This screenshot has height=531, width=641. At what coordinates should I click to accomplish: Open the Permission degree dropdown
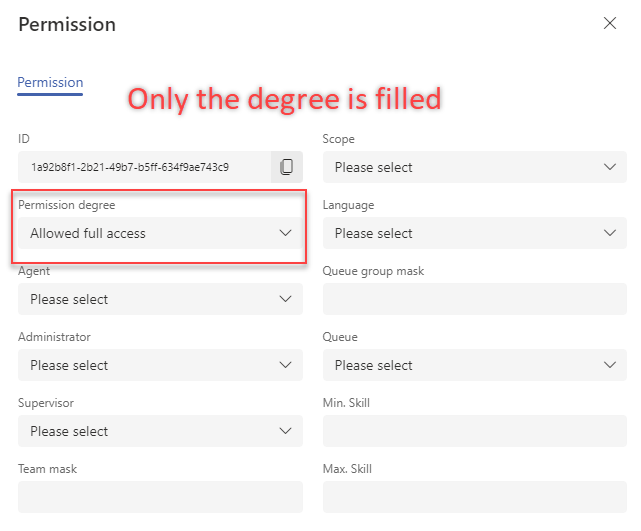[x=160, y=233]
